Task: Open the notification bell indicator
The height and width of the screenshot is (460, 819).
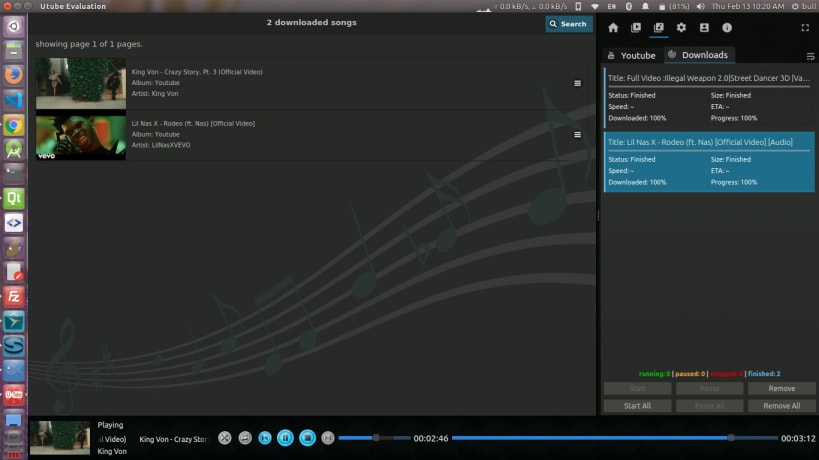Action: pyautogui.click(x=646, y=6)
